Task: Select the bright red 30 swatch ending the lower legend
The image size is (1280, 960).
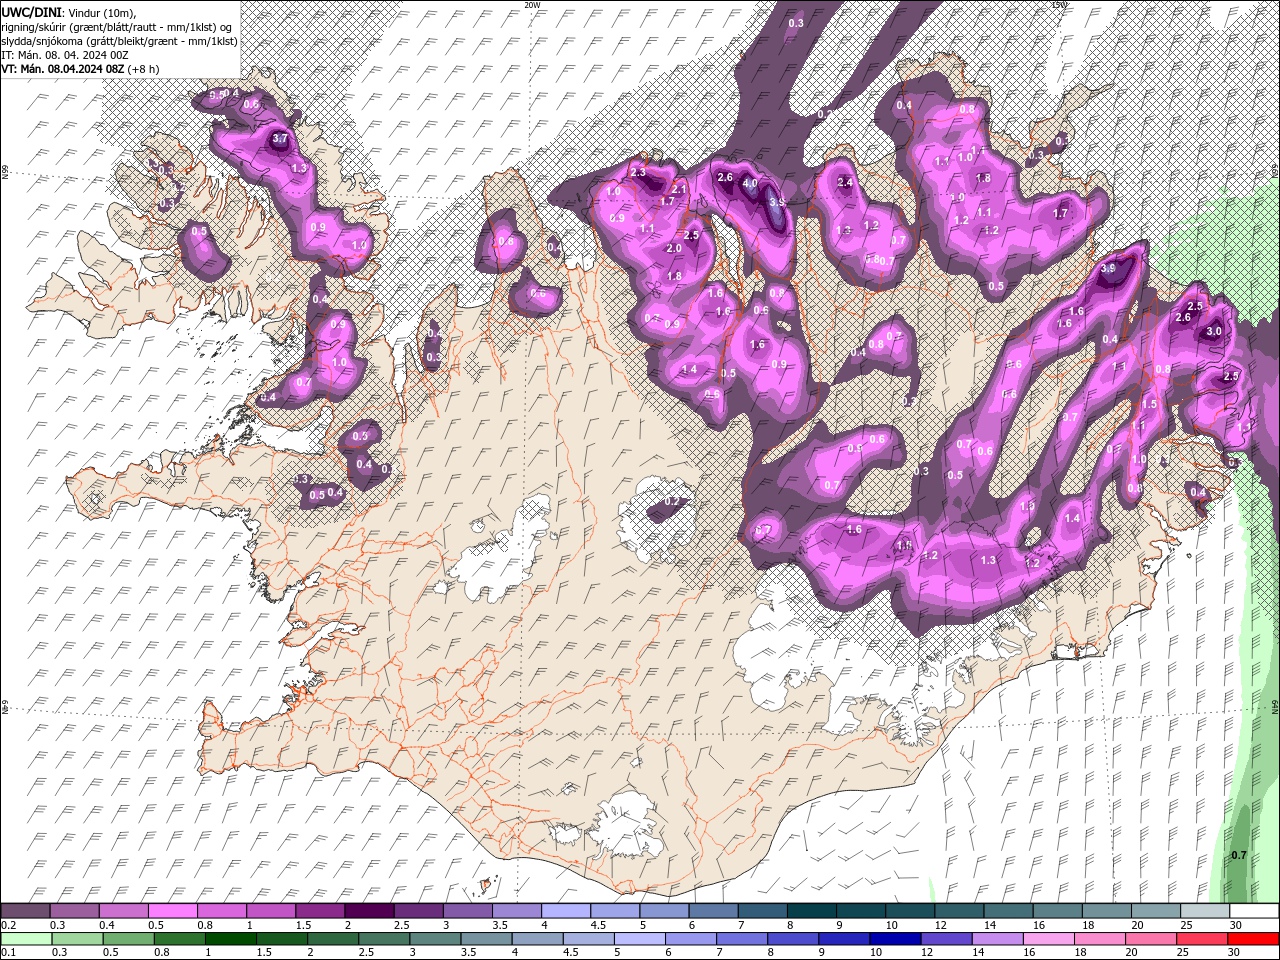Action: click(1253, 939)
